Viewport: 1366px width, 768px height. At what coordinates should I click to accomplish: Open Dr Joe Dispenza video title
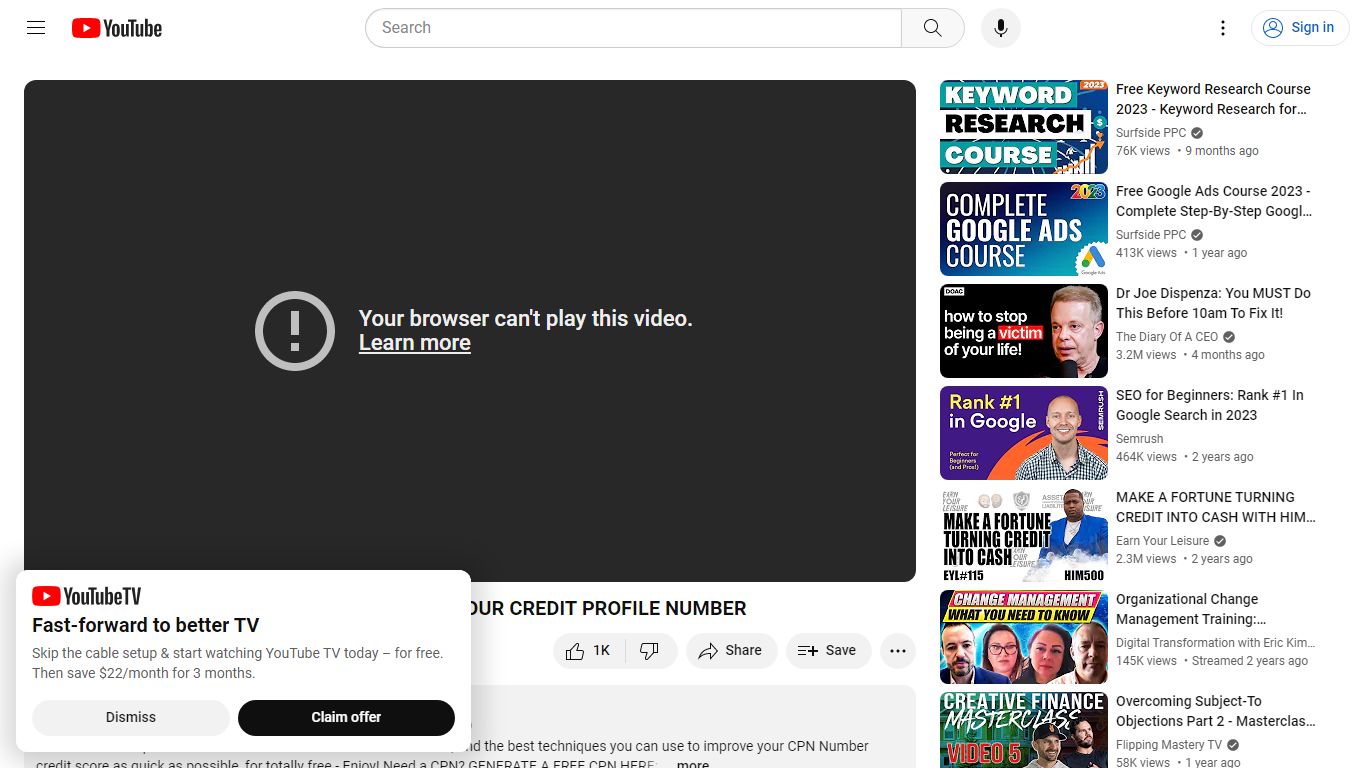1213,303
